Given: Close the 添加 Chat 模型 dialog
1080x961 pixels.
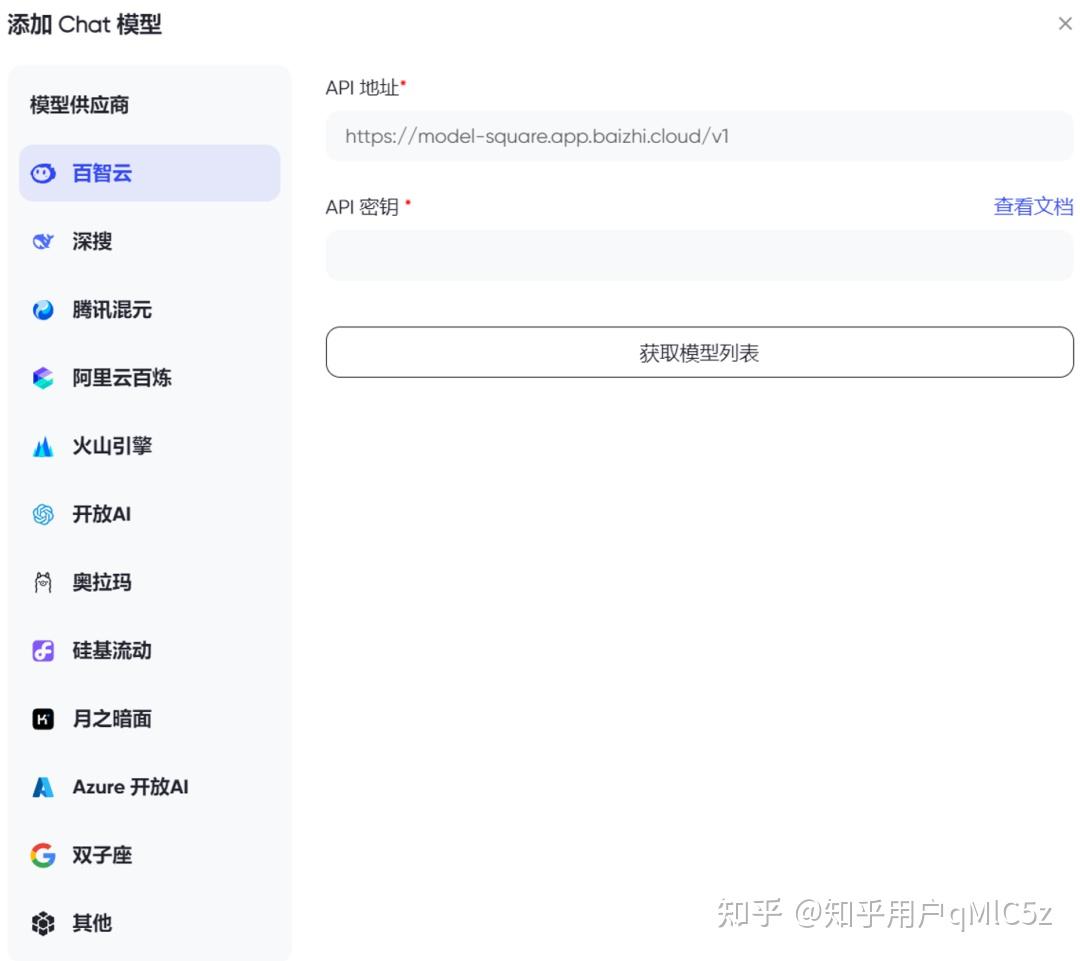Looking at the screenshot, I should coord(1065,24).
